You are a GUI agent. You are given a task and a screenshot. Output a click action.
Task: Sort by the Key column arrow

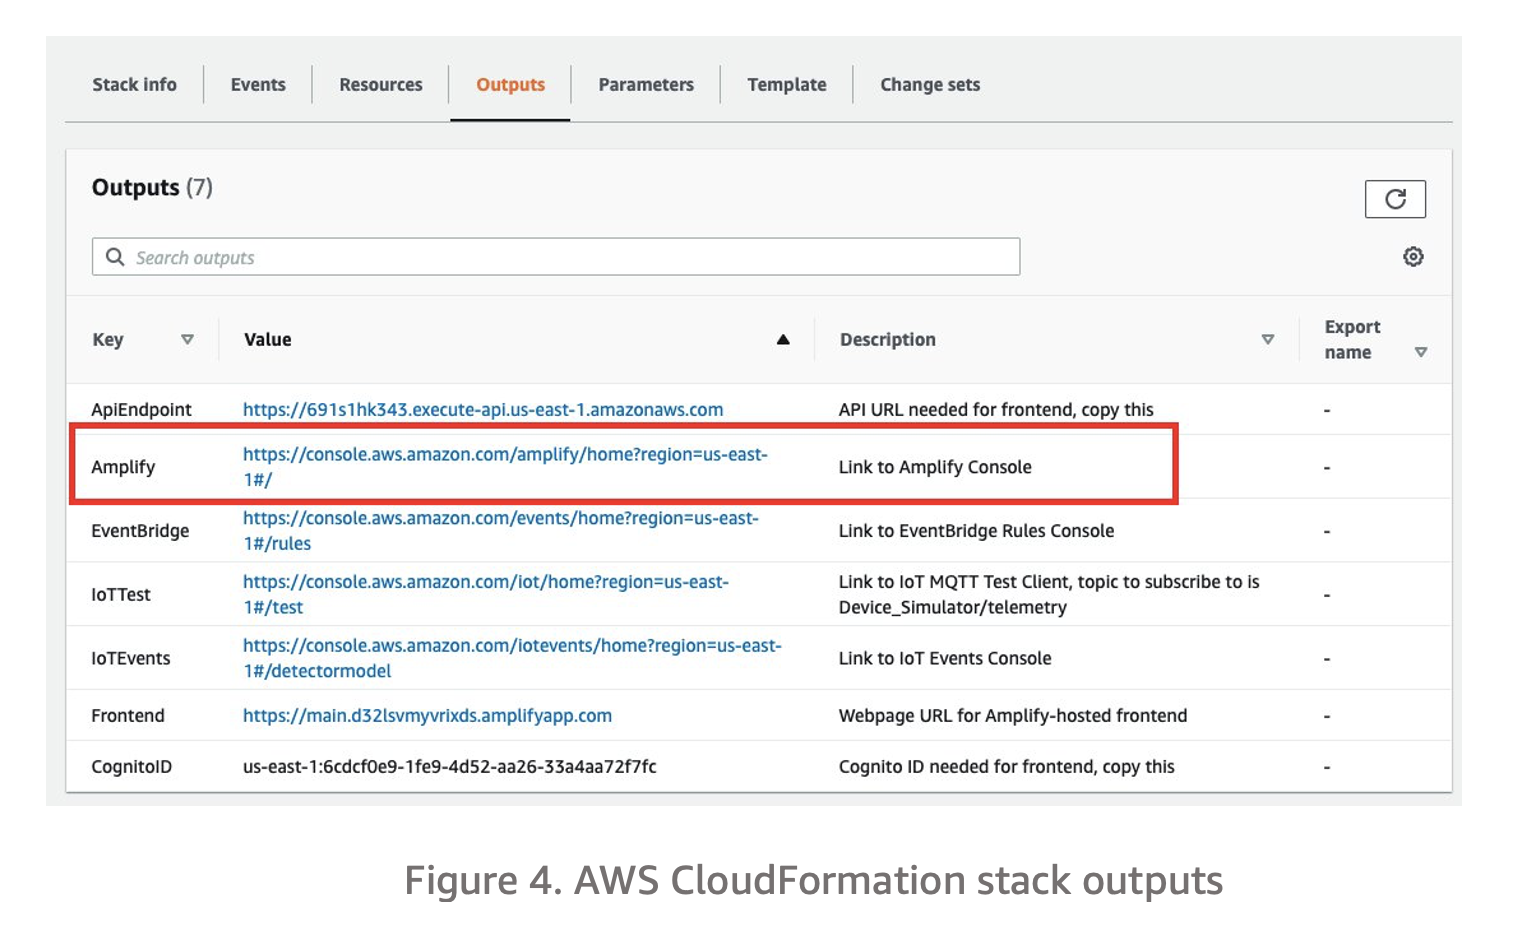[x=187, y=340]
